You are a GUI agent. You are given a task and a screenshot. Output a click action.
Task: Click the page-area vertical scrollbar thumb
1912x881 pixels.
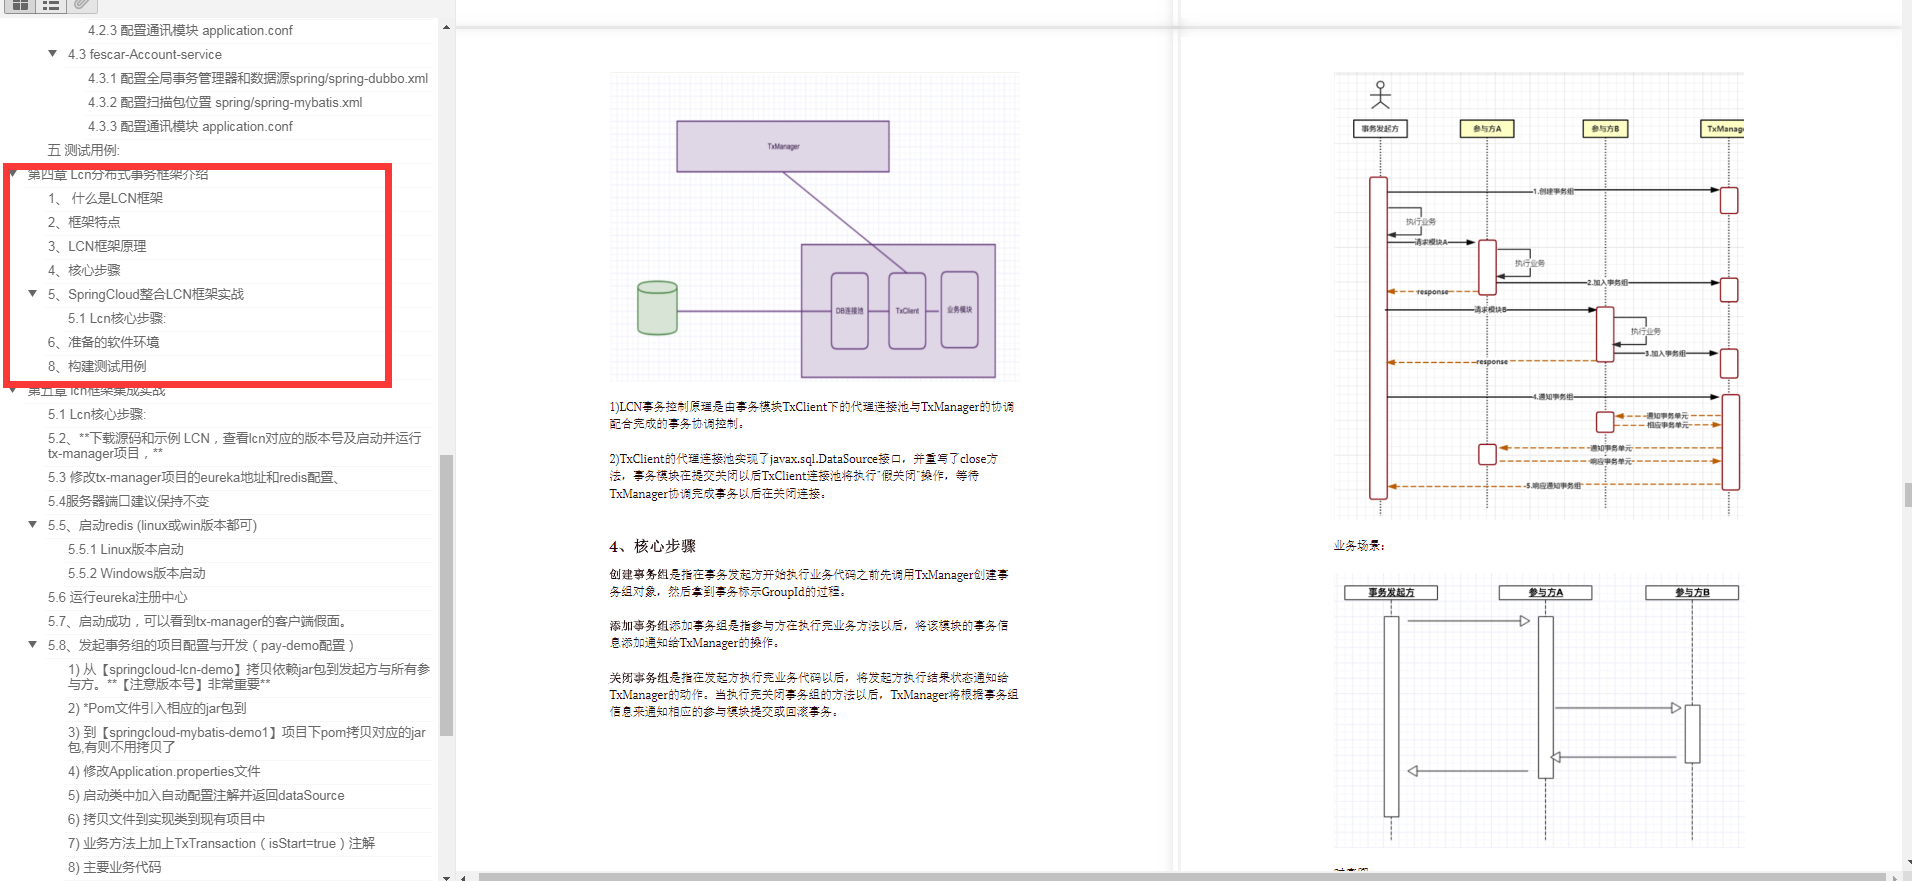(x=1907, y=495)
